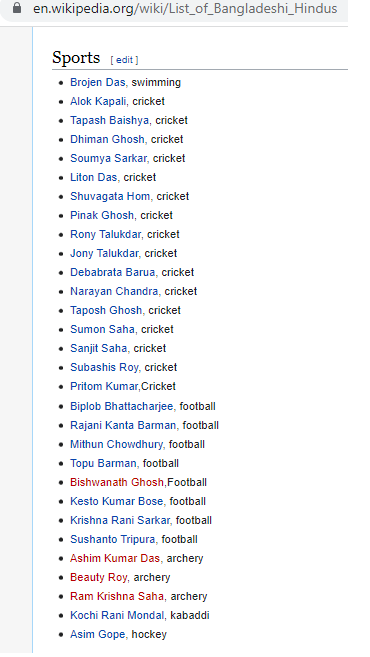Viewport: 370px width, 657px height.
Task: Open the Kochi Rani Mondal page
Action: pyautogui.click(x=117, y=616)
